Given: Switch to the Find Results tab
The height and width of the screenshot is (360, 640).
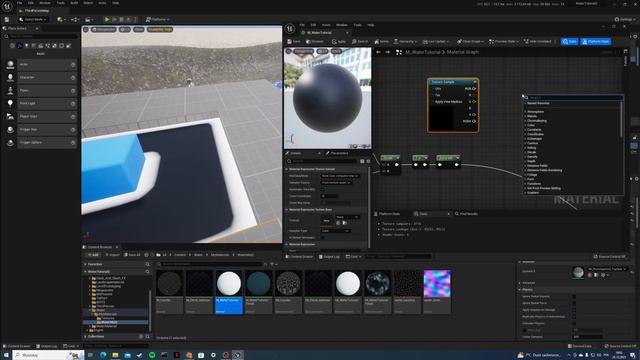Looking at the screenshot, I should point(467,214).
